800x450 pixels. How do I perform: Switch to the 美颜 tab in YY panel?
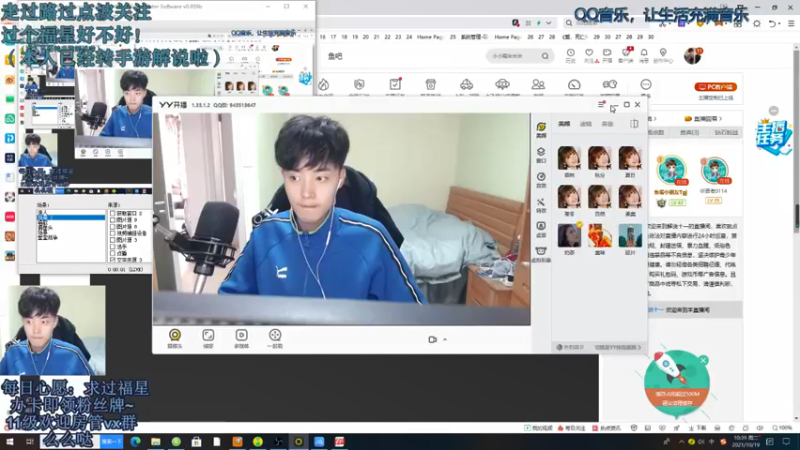[x=564, y=124]
